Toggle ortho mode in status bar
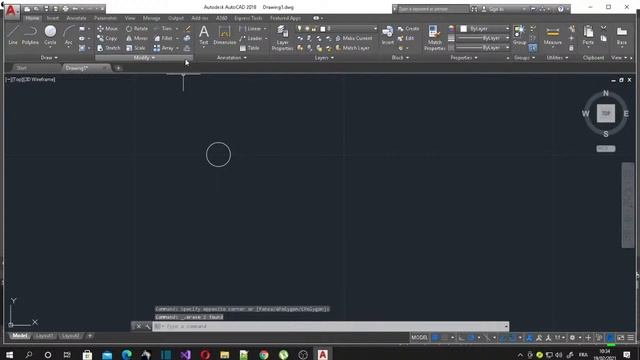640x360 pixels. click(462, 338)
